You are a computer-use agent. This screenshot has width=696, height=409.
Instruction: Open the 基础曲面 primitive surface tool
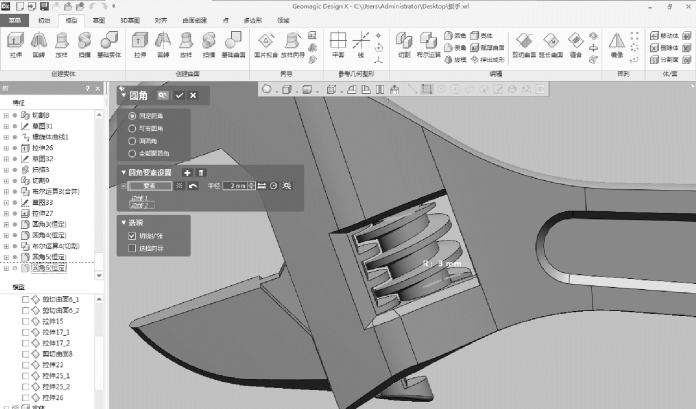pos(233,45)
